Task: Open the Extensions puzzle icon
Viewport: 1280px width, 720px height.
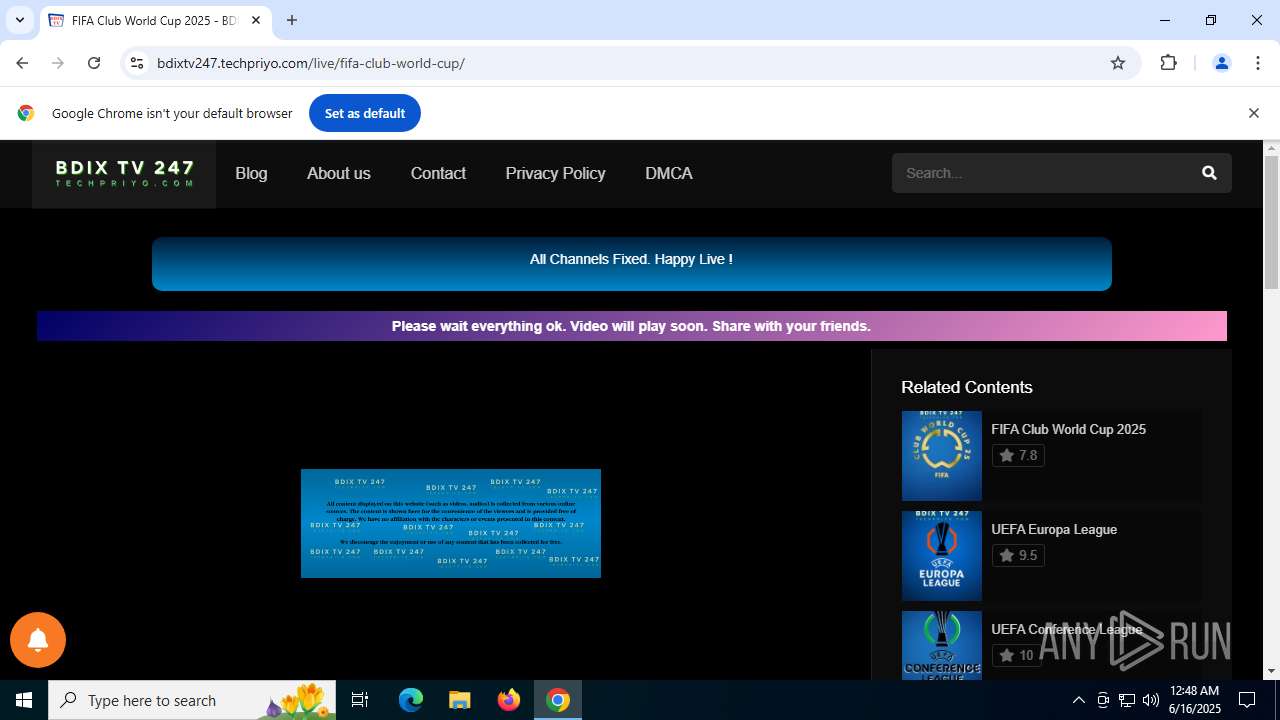Action: click(x=1168, y=63)
